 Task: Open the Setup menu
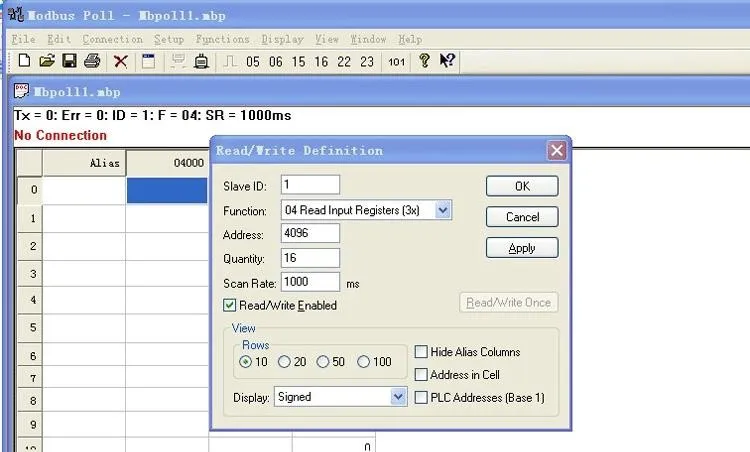click(169, 39)
